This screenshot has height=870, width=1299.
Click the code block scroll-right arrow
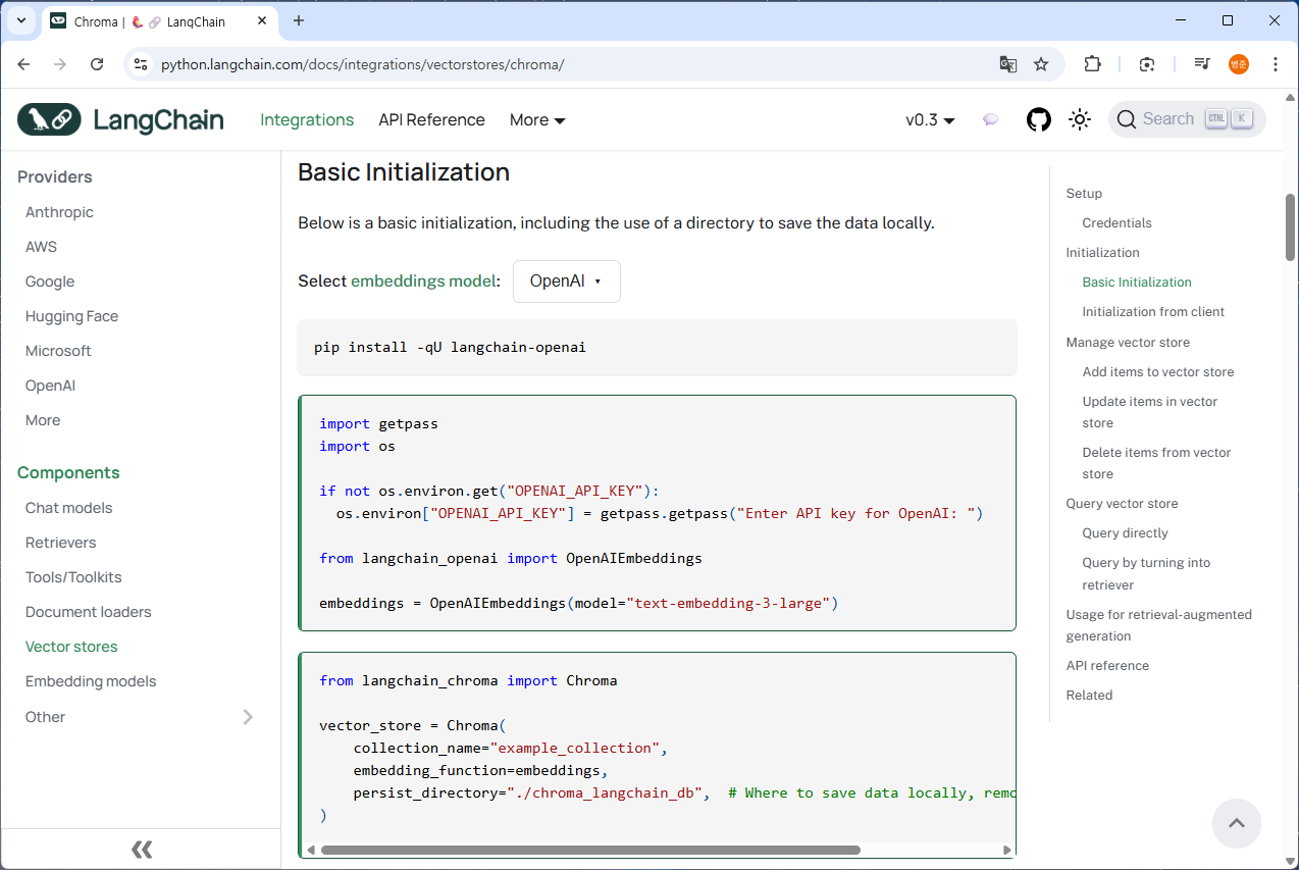tap(1007, 850)
